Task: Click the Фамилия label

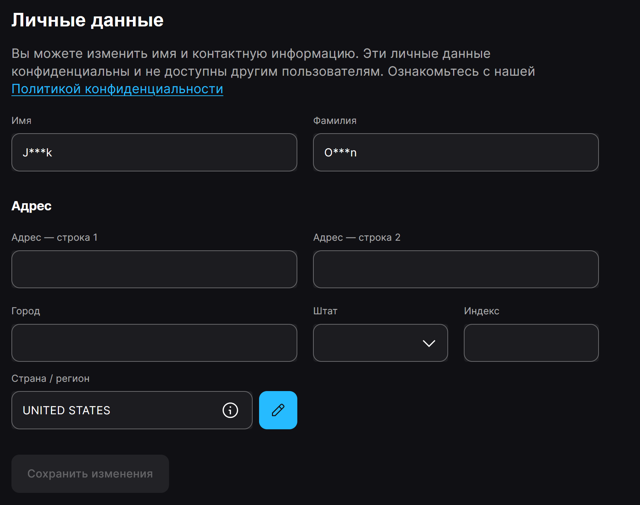Action: pos(335,121)
